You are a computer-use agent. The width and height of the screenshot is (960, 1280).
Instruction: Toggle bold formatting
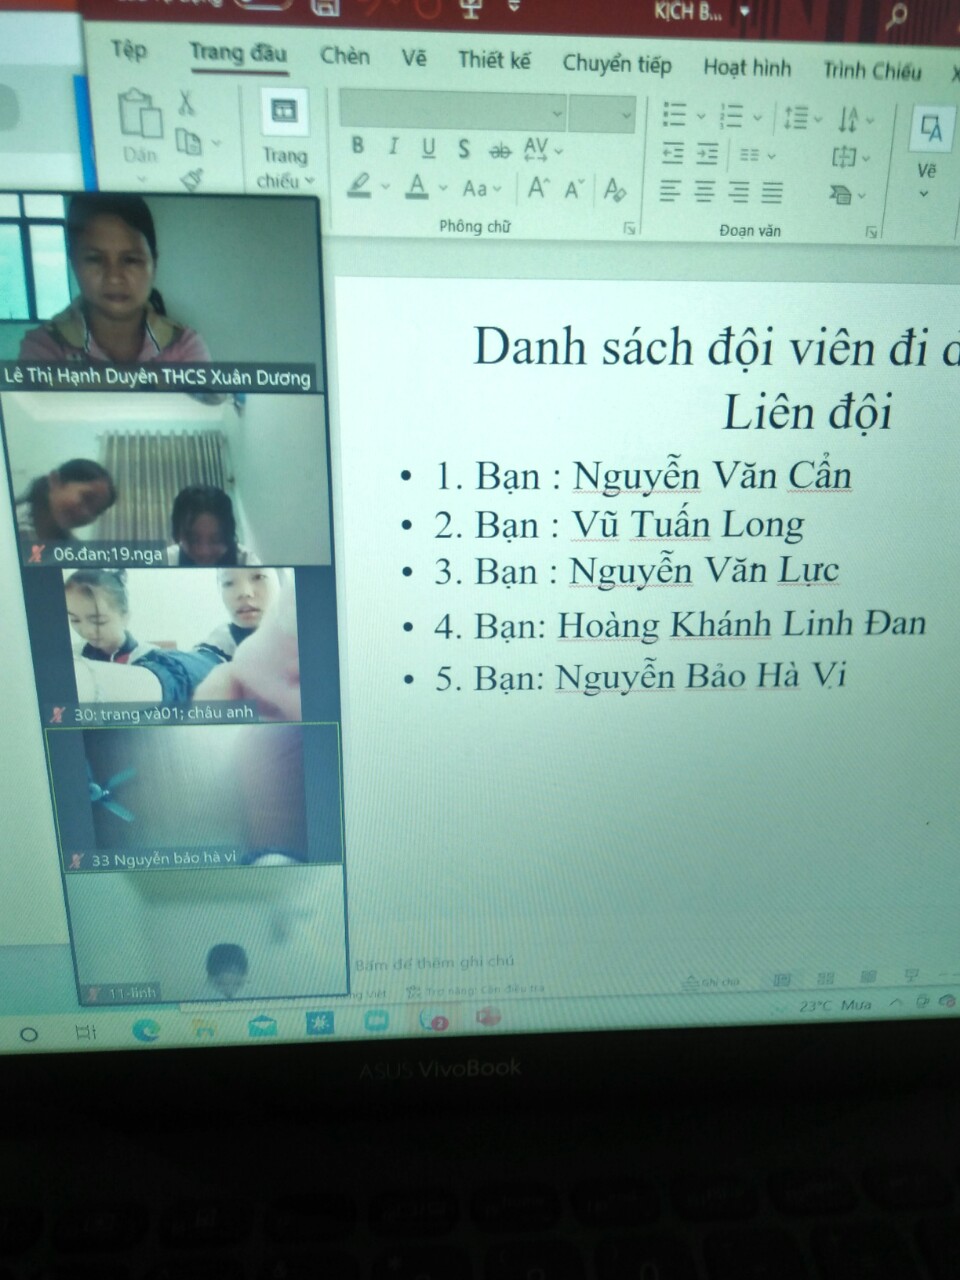click(x=358, y=146)
